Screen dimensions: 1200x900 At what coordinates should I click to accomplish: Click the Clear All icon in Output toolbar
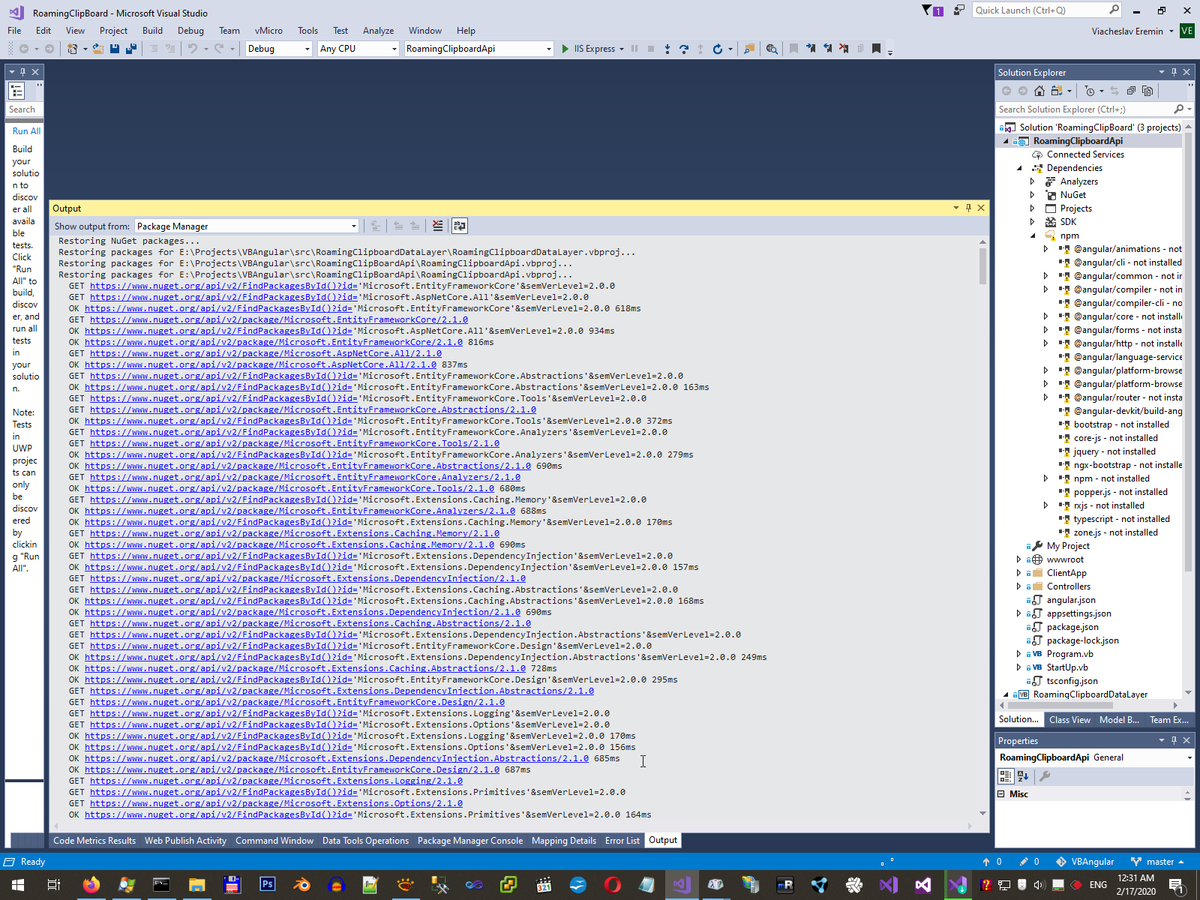[x=437, y=226]
